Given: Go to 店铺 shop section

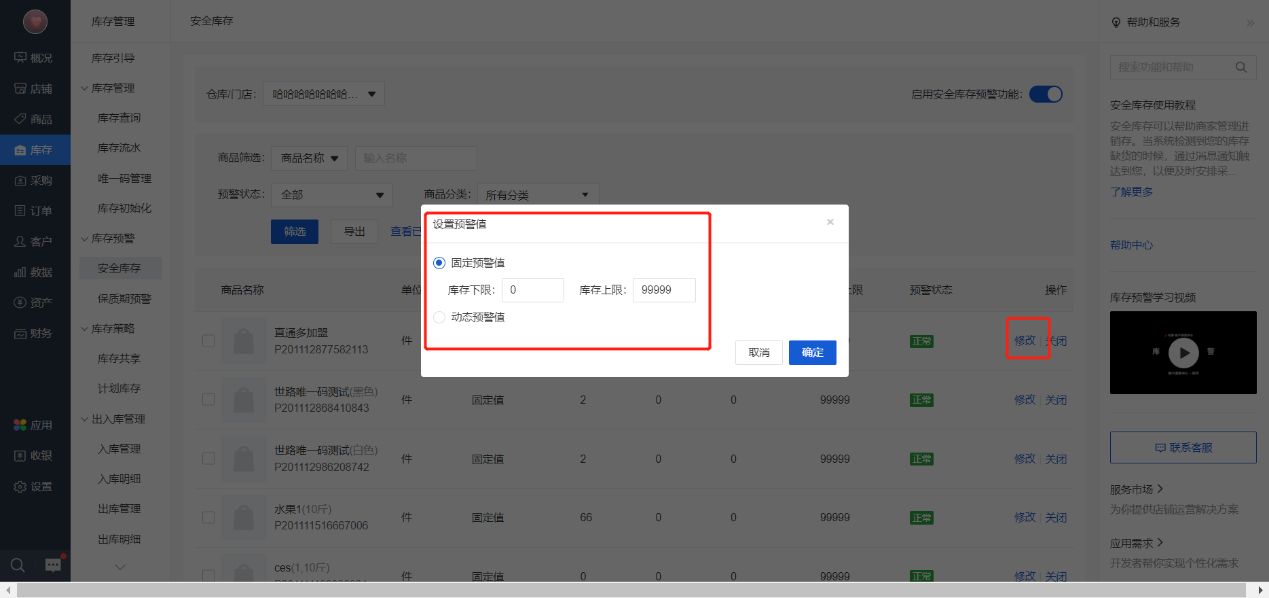Looking at the screenshot, I should (x=34, y=89).
